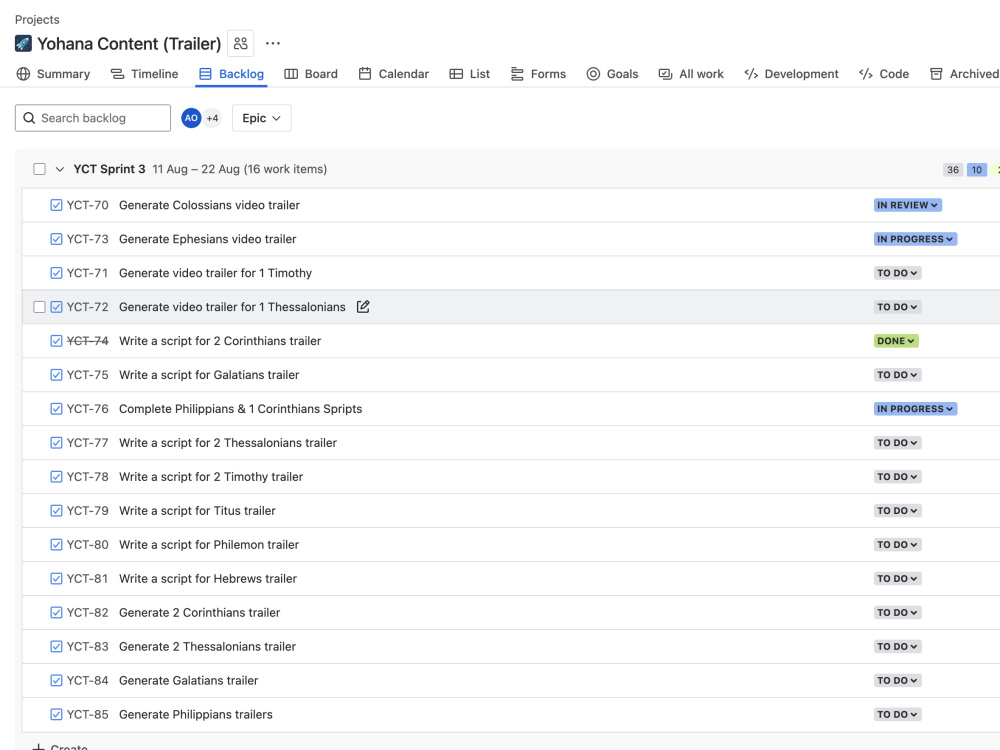
Task: Click task type icon for YCT-74
Action: point(56,341)
